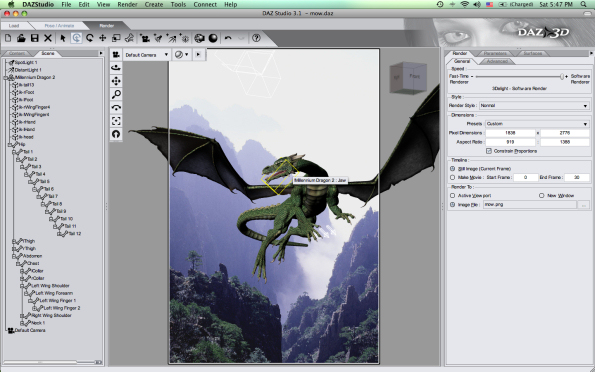Open the Render pane options arrow
Image resolution: width=595 pixels, height=372 pixels.
(591, 53)
